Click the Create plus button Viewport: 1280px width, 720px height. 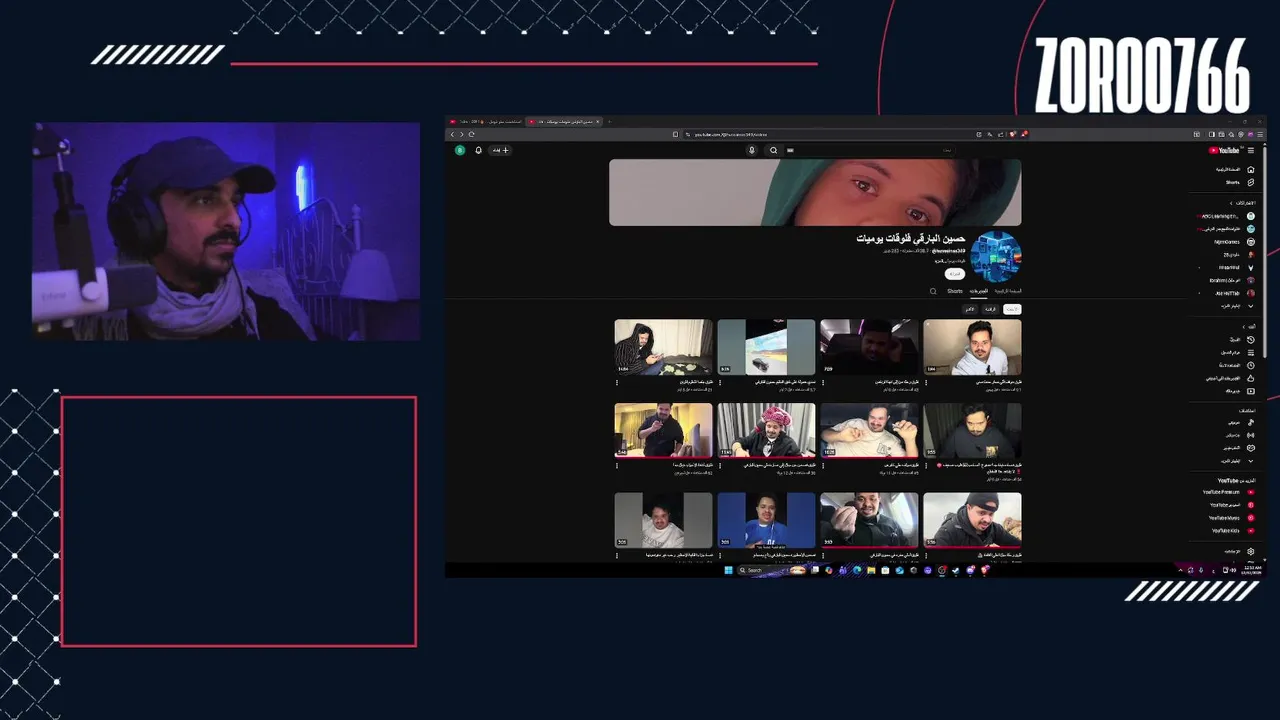tap(500, 150)
